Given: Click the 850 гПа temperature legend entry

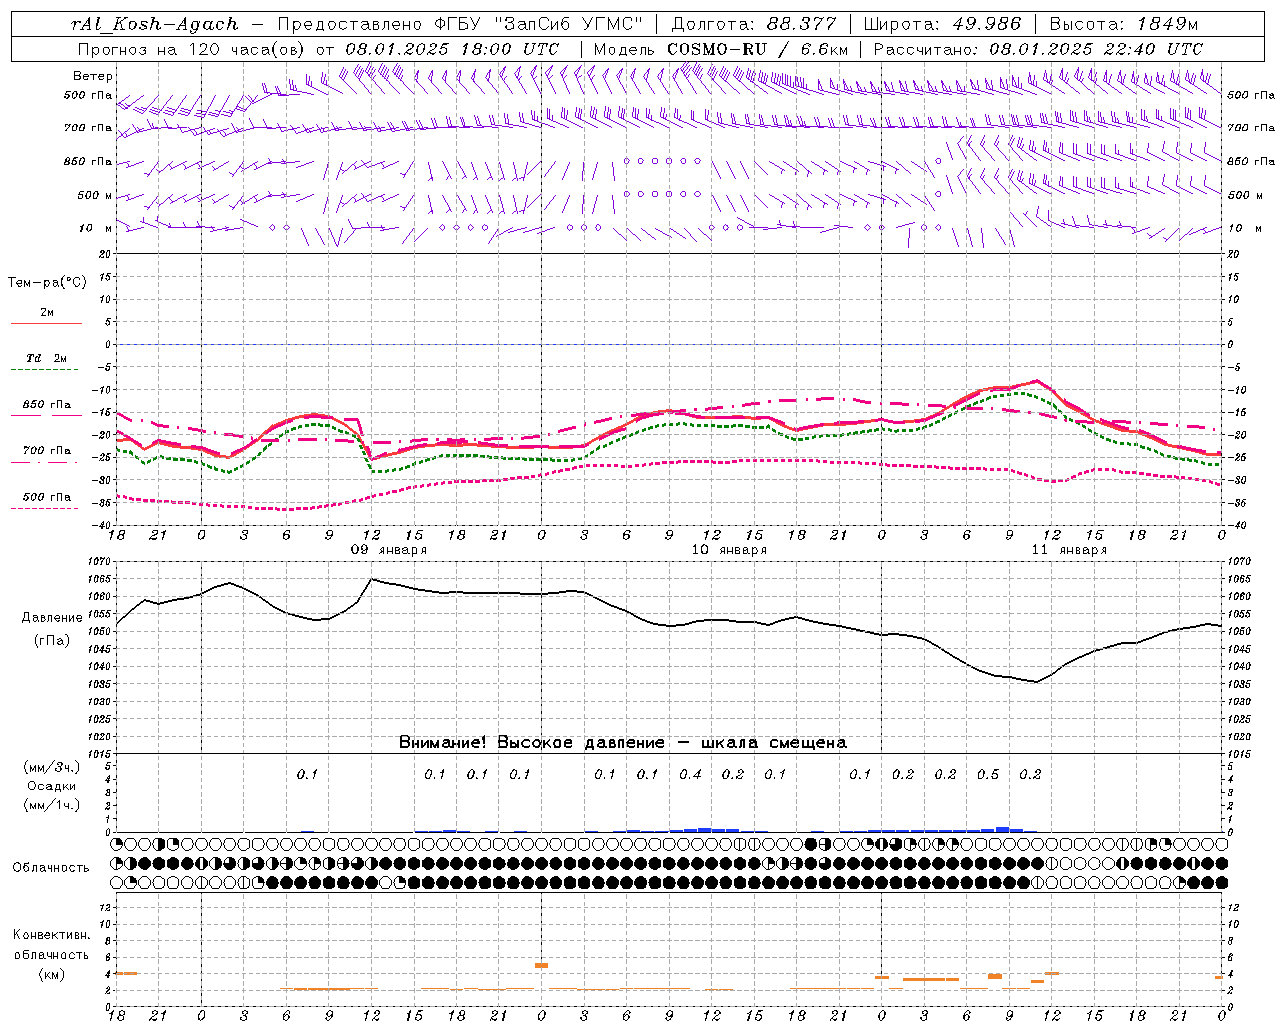Looking at the screenshot, I should click(47, 405).
